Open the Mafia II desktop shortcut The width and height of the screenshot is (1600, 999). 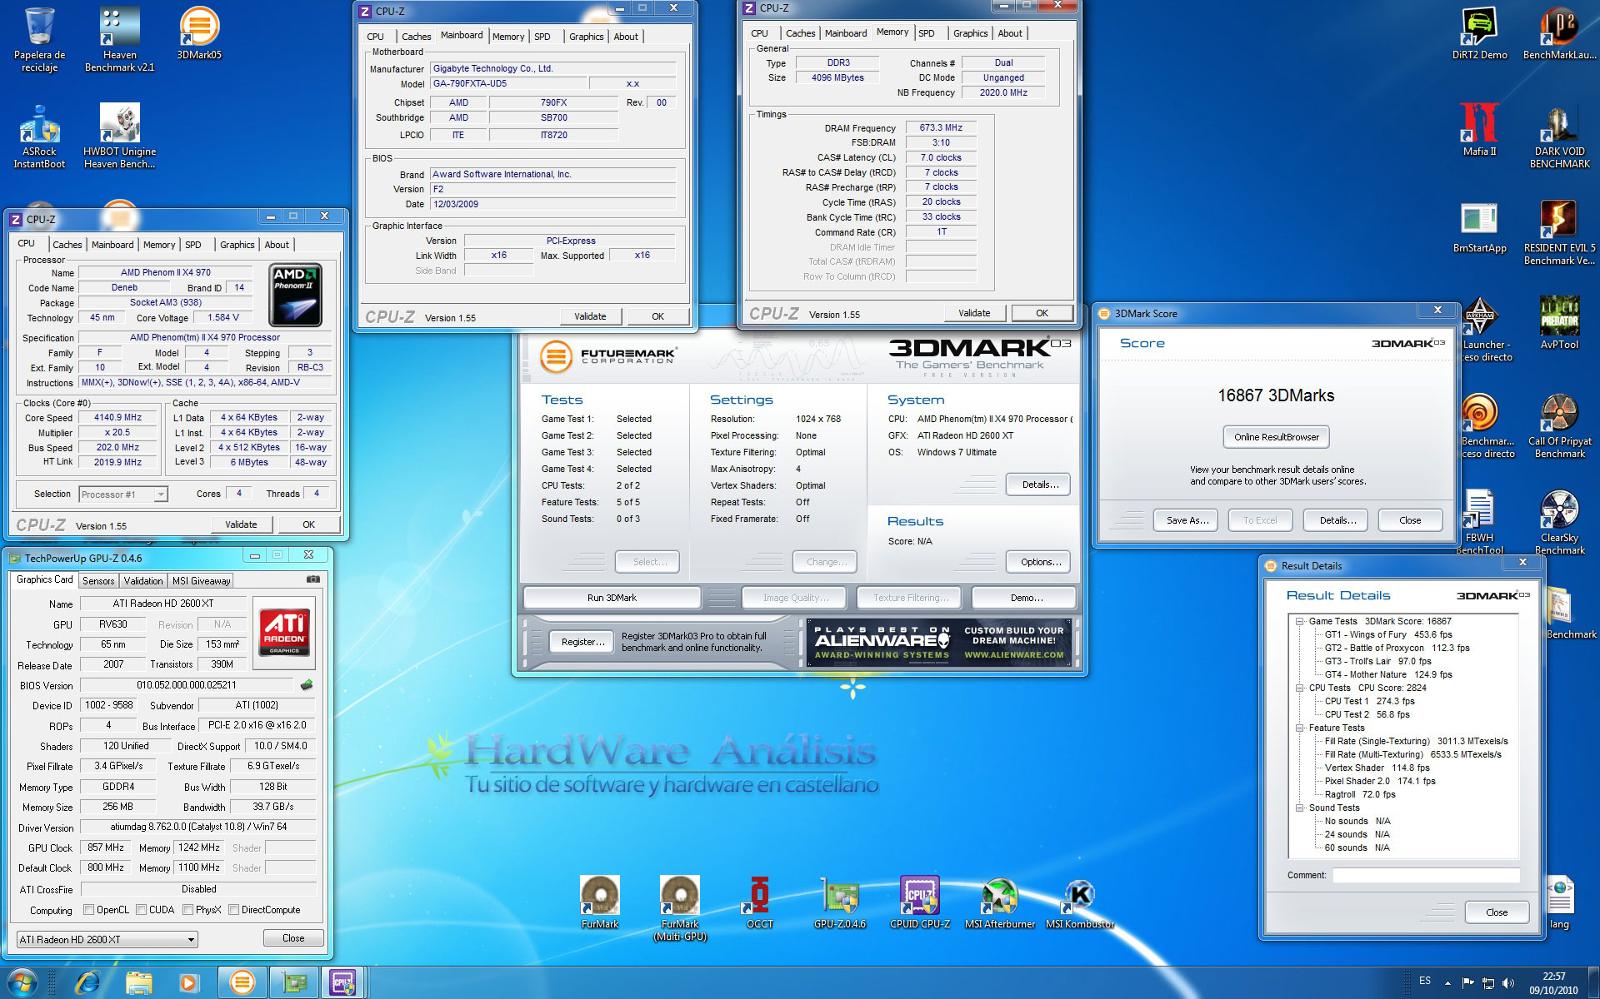coord(1479,130)
